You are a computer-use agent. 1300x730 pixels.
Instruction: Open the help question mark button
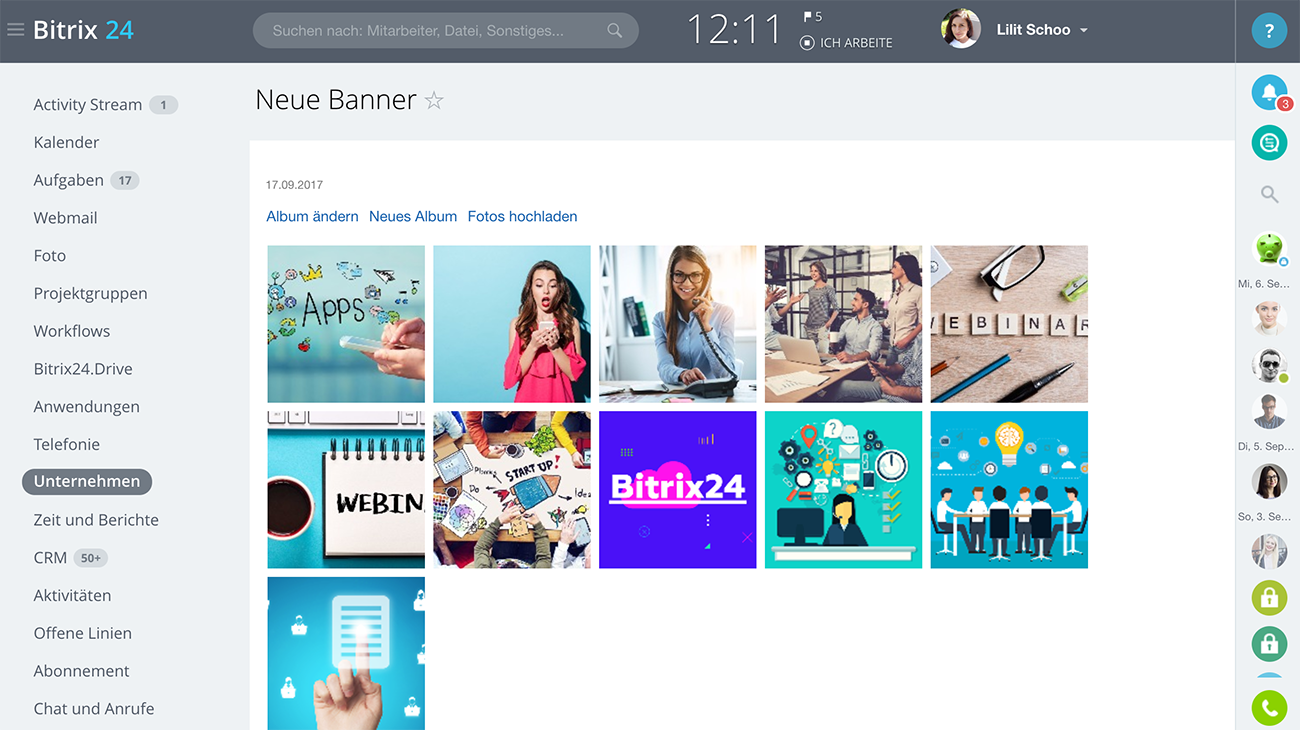(x=1269, y=31)
